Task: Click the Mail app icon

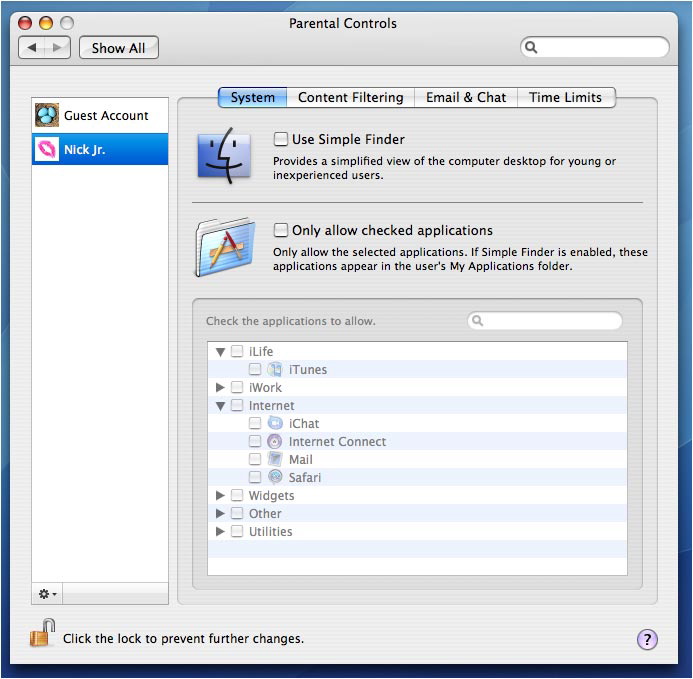Action: (274, 459)
